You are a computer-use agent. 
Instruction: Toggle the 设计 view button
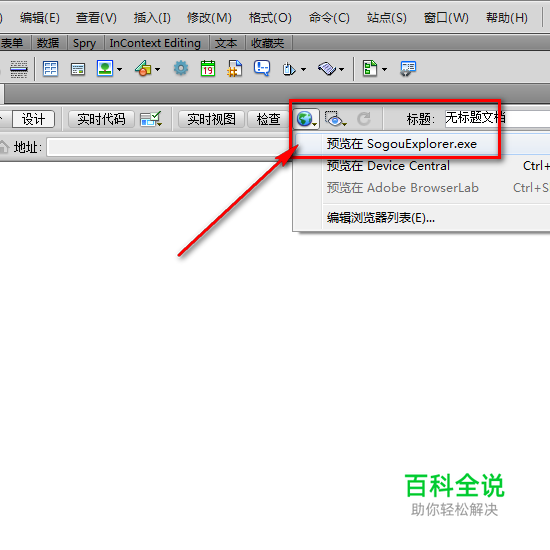[33, 119]
